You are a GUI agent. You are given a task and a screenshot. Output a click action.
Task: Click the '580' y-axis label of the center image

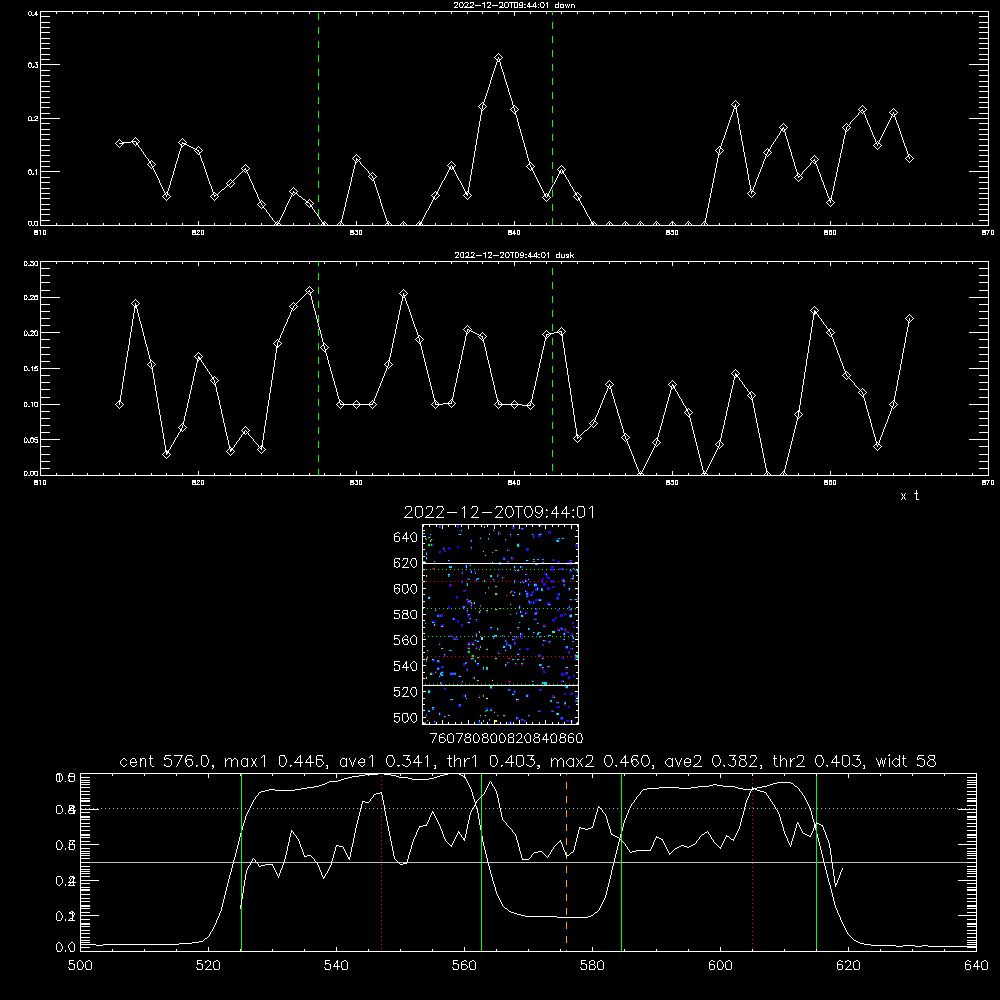click(x=406, y=615)
